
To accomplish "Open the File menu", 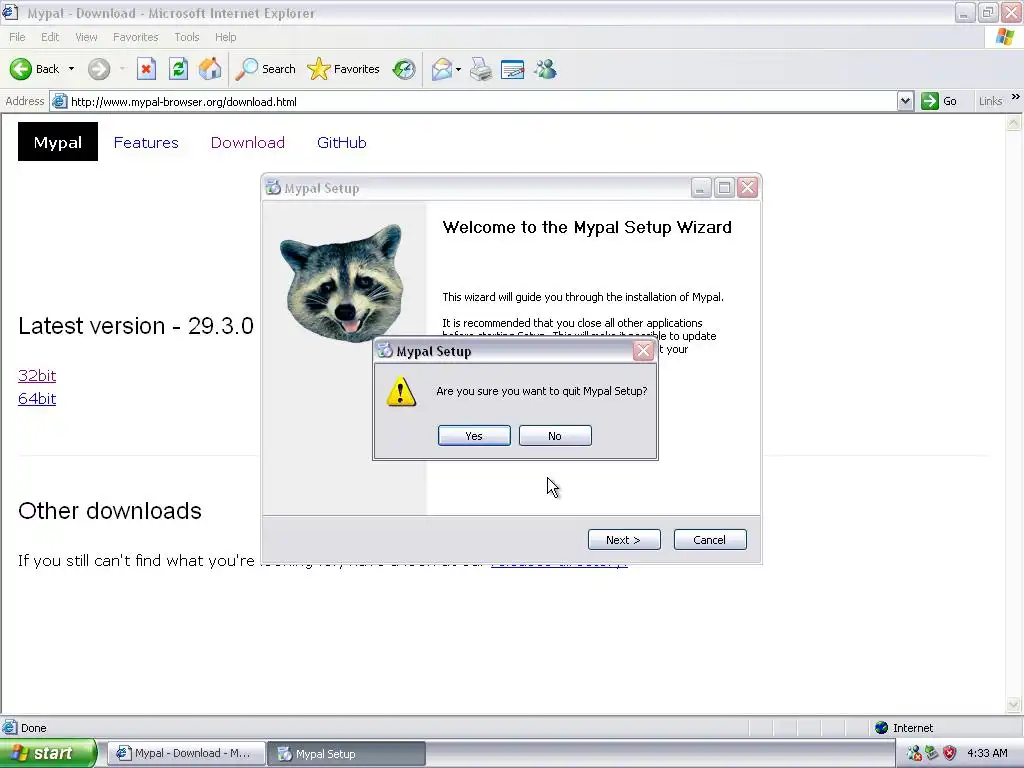I will tap(17, 37).
